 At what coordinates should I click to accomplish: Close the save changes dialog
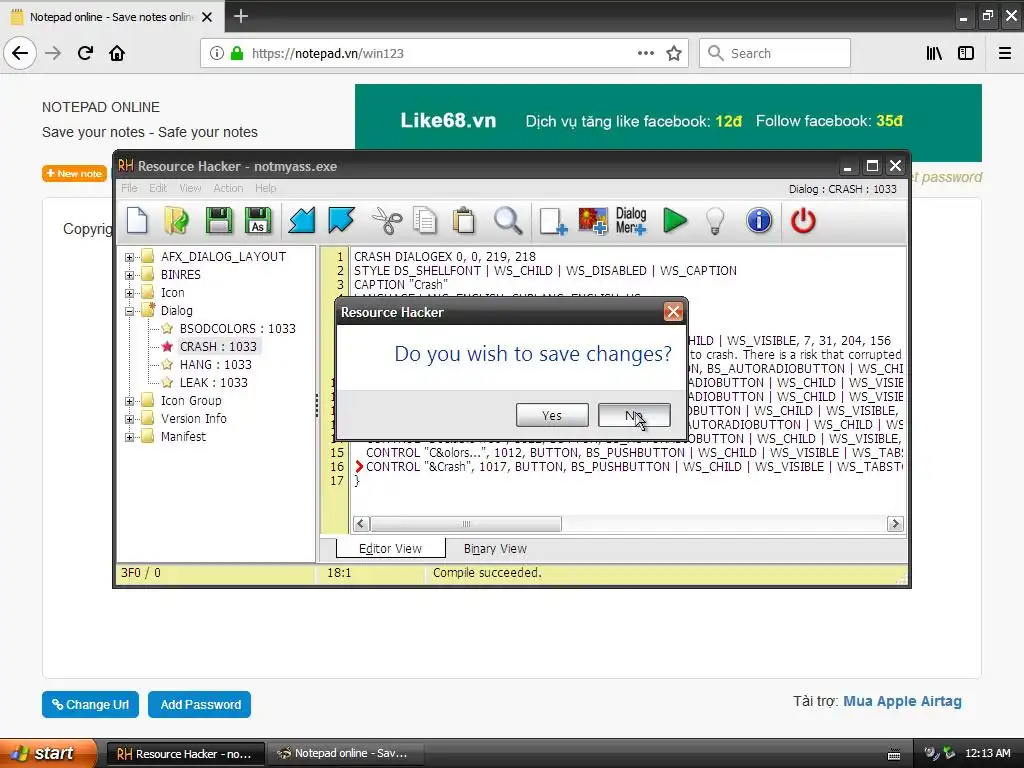[x=673, y=312]
